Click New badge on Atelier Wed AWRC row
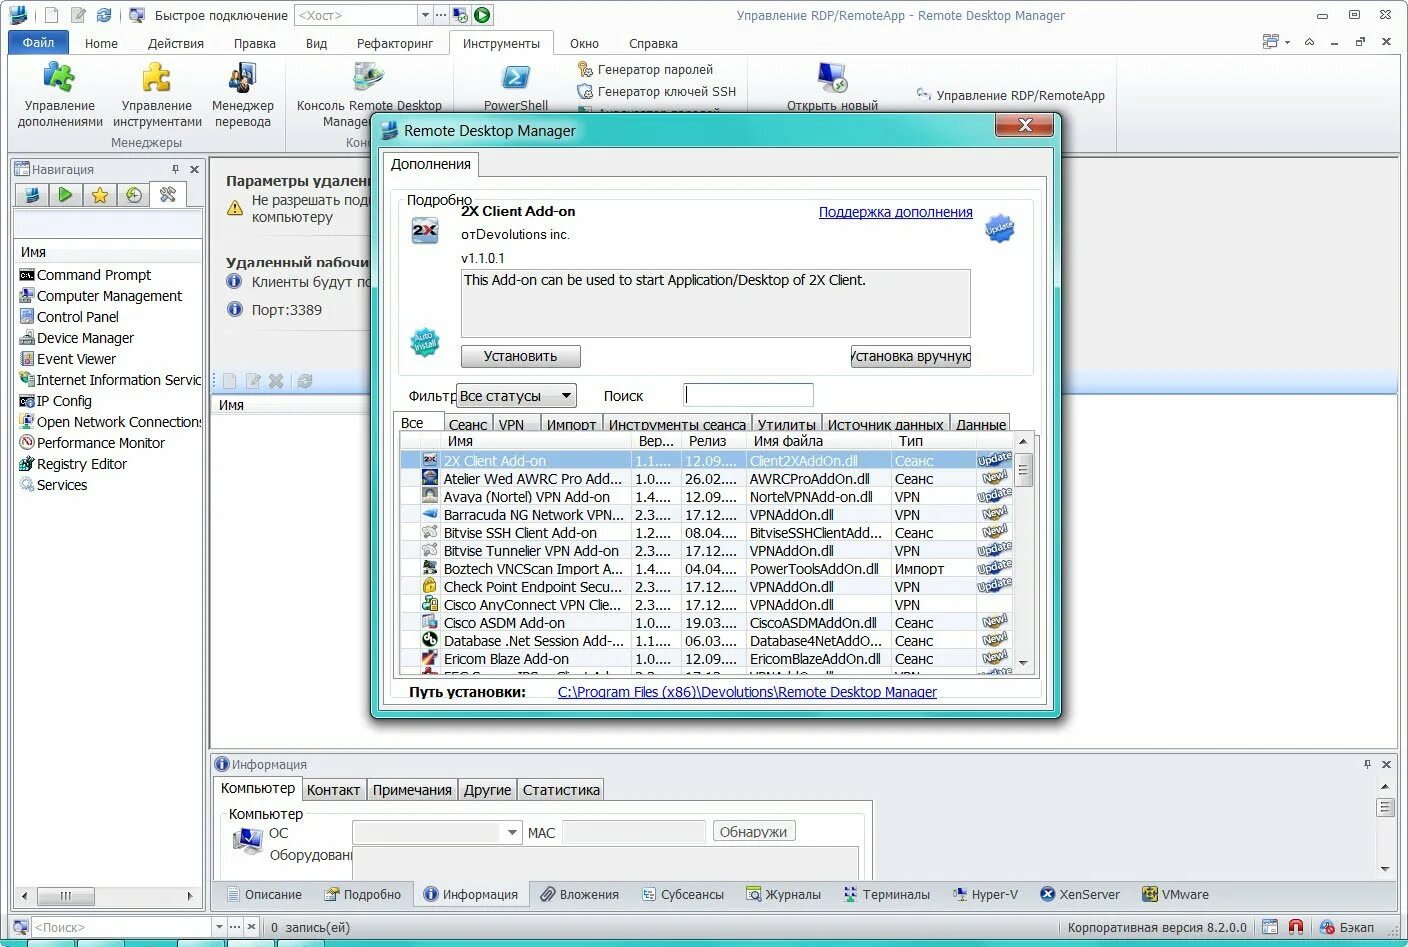Viewport: 1408px width, 947px height. point(994,478)
